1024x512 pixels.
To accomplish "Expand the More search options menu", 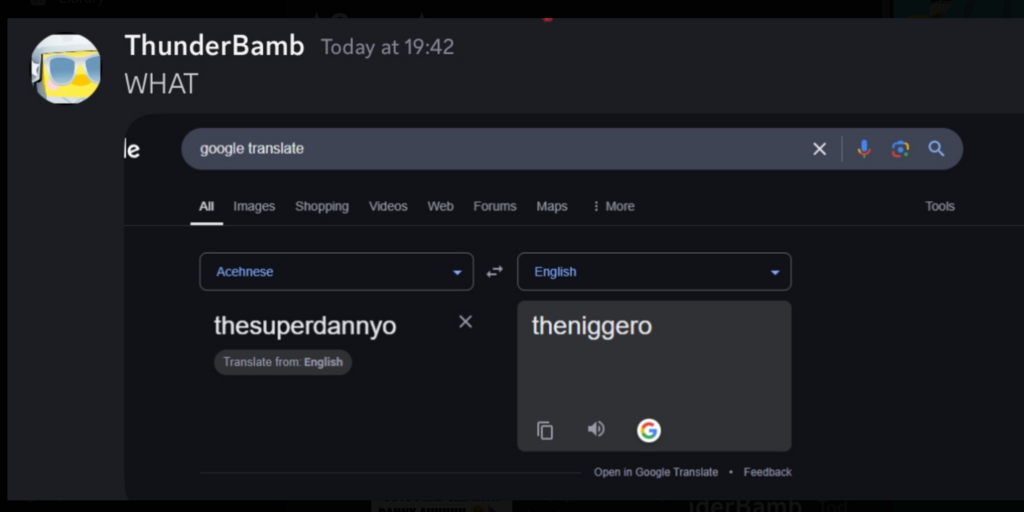I will [x=613, y=206].
